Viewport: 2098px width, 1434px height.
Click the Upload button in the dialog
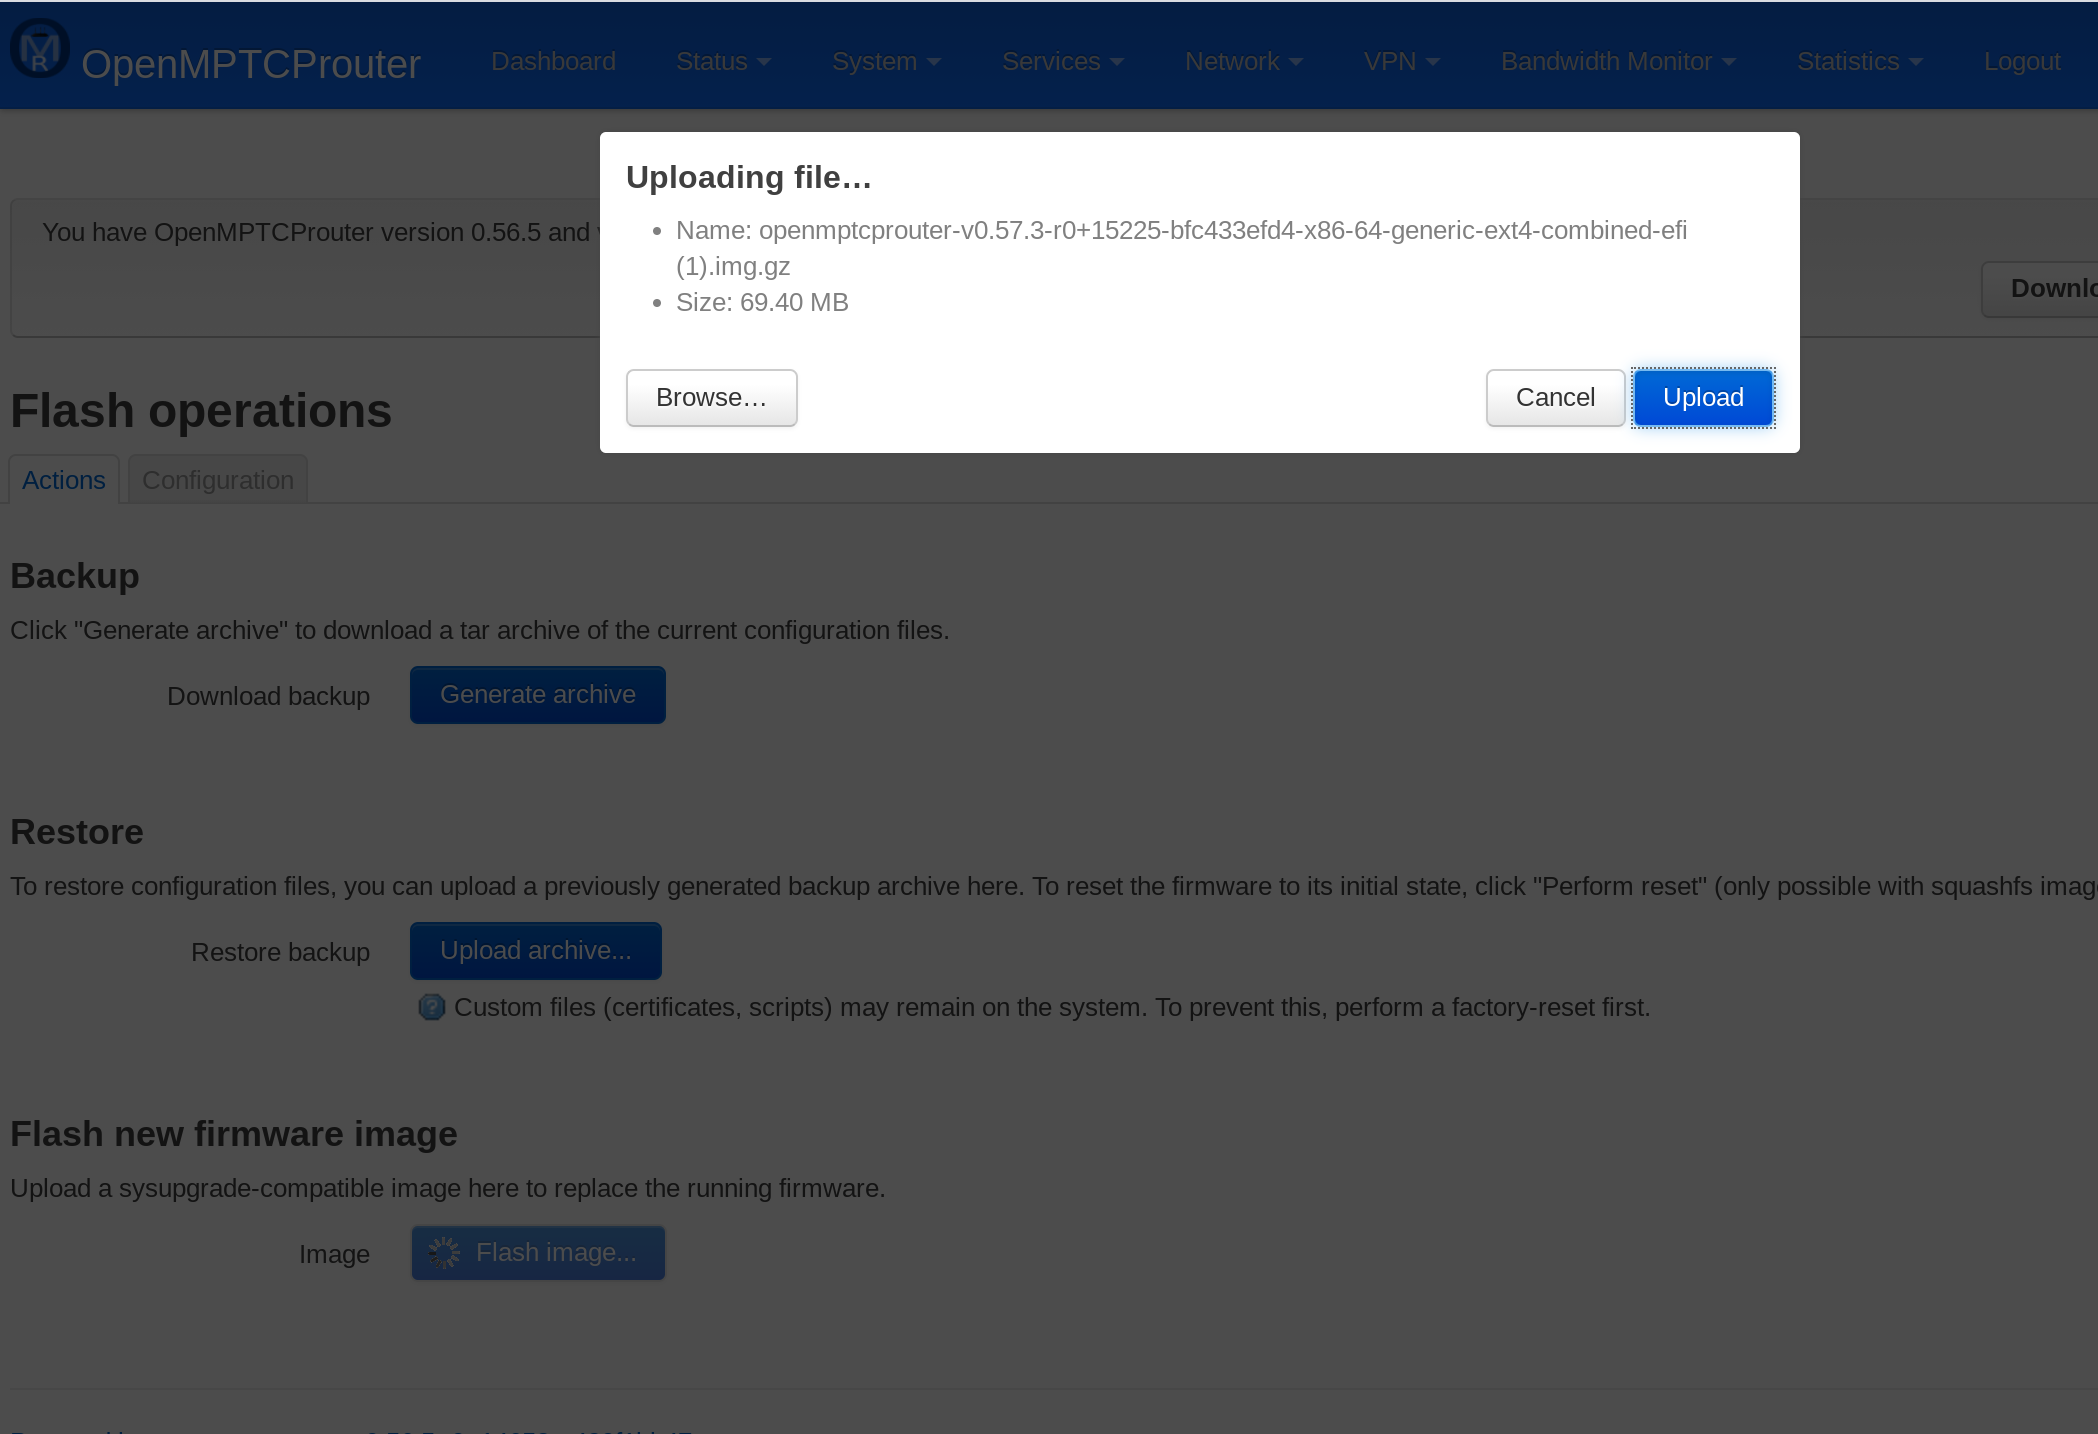point(1702,397)
